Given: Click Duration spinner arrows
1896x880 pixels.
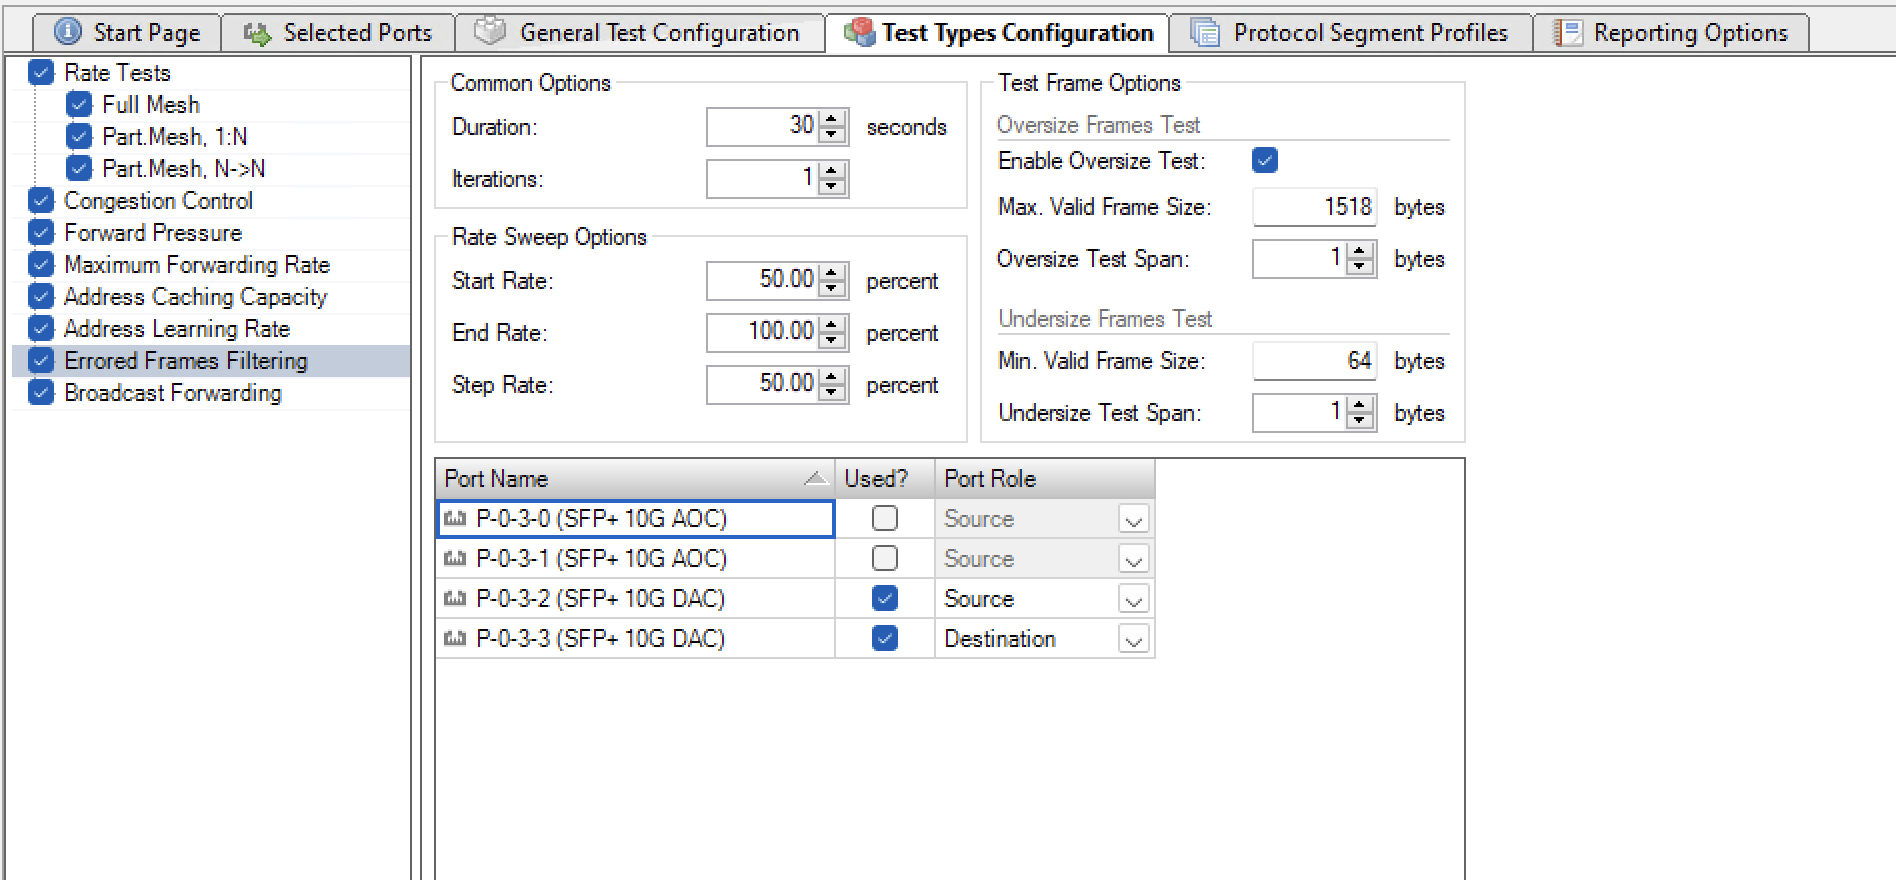Looking at the screenshot, I should (x=832, y=127).
